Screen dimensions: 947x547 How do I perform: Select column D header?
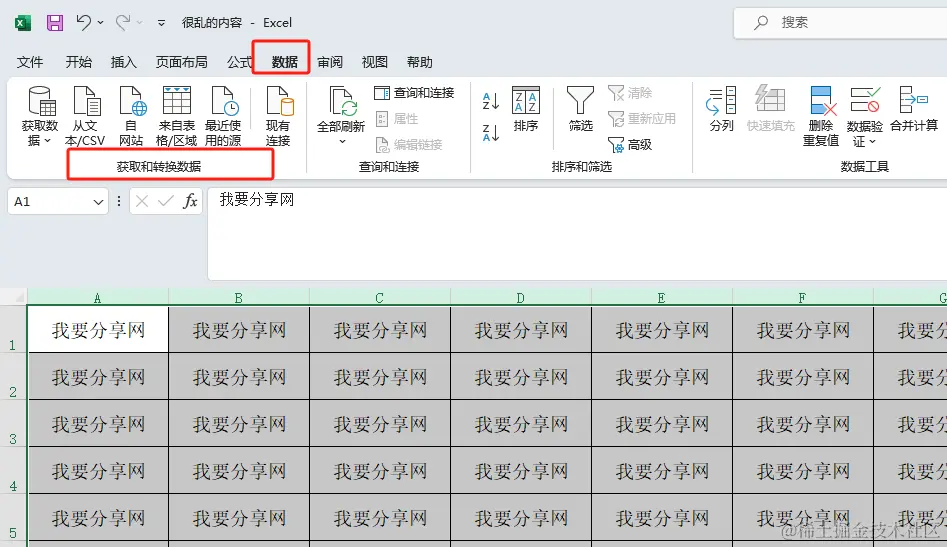click(521, 297)
